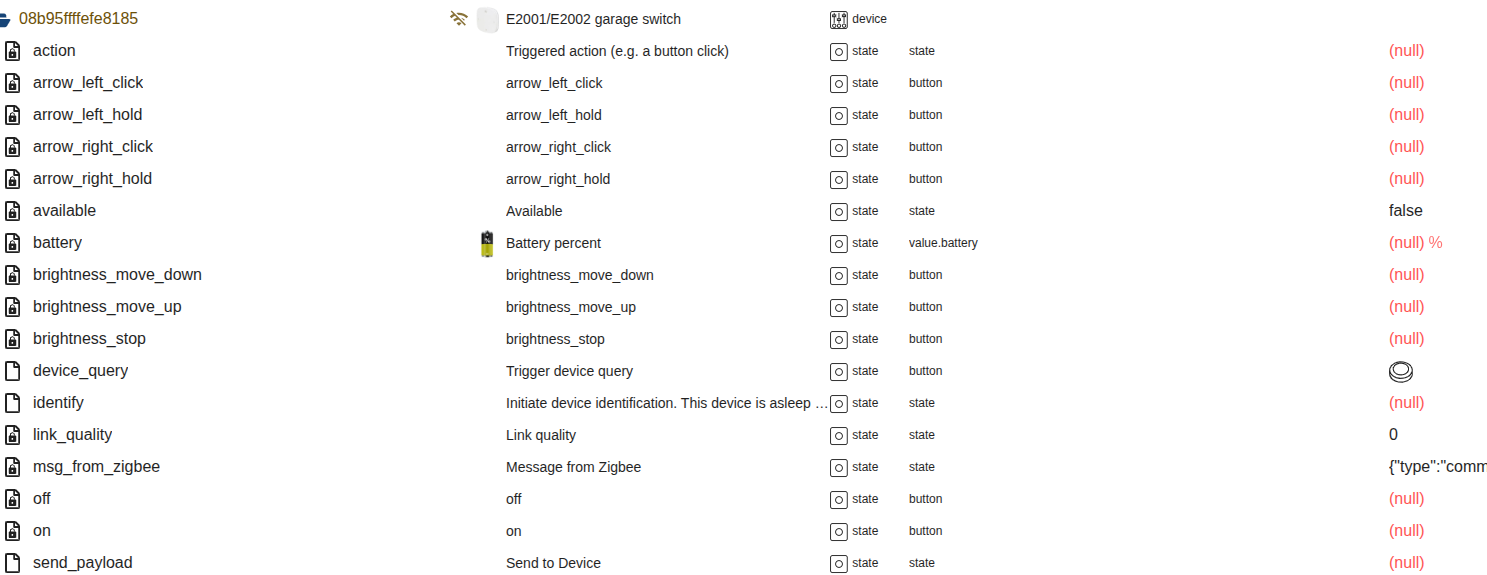The width and height of the screenshot is (1487, 575).
Task: Click the null value of send_payload
Action: pyautogui.click(x=1406, y=563)
